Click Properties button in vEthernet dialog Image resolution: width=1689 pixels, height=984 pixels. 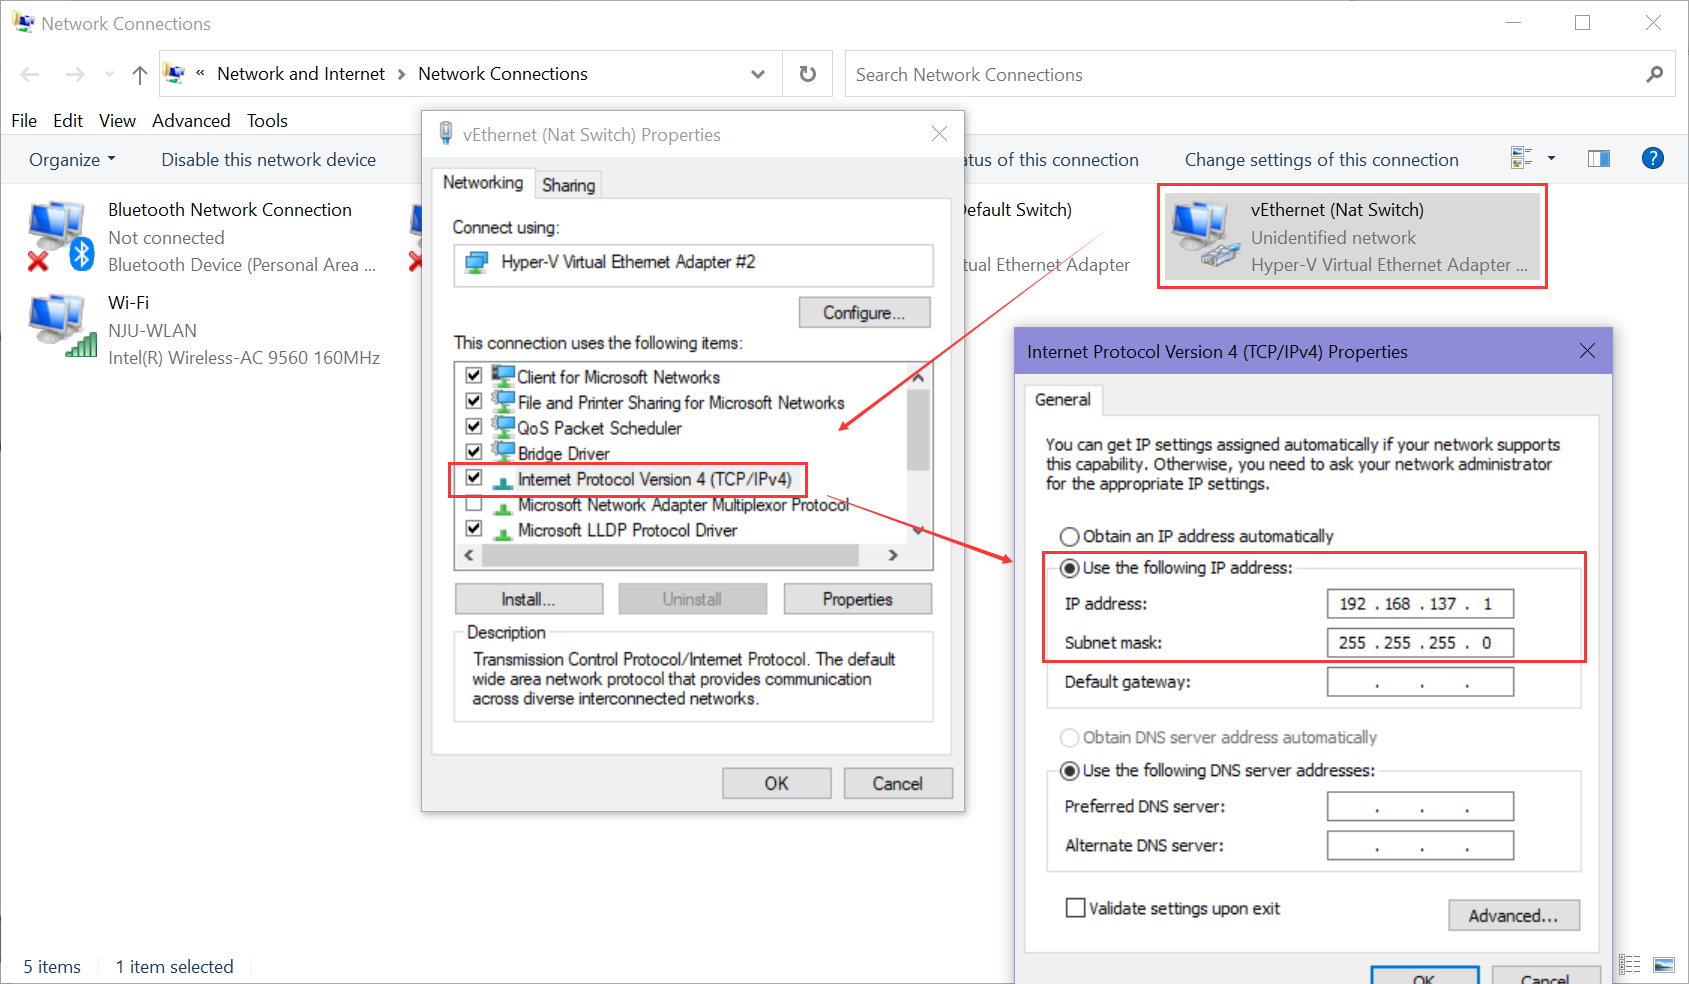click(x=858, y=599)
